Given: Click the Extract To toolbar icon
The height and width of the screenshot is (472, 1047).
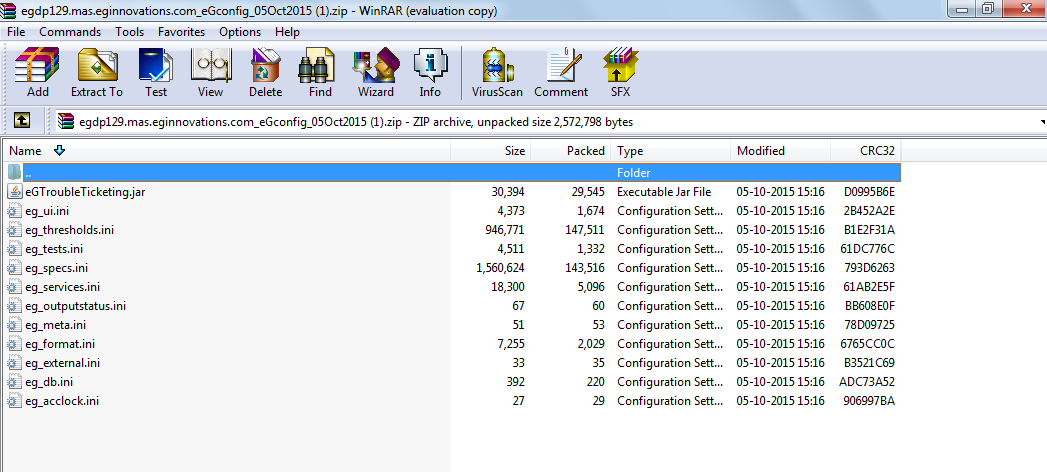Looking at the screenshot, I should click(97, 65).
